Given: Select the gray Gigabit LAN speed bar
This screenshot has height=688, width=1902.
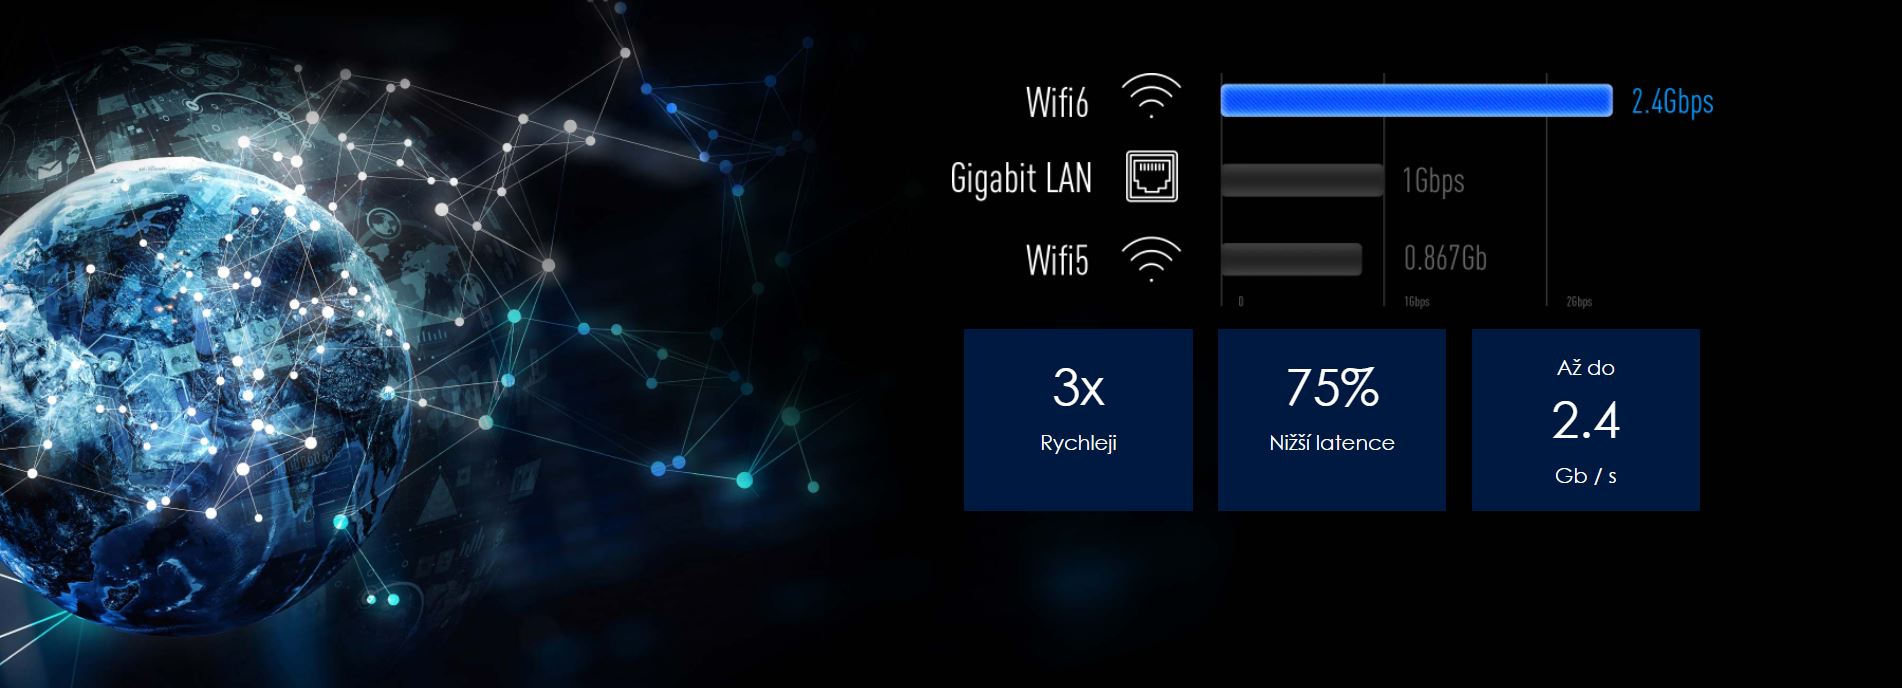Looking at the screenshot, I should [x=1301, y=180].
